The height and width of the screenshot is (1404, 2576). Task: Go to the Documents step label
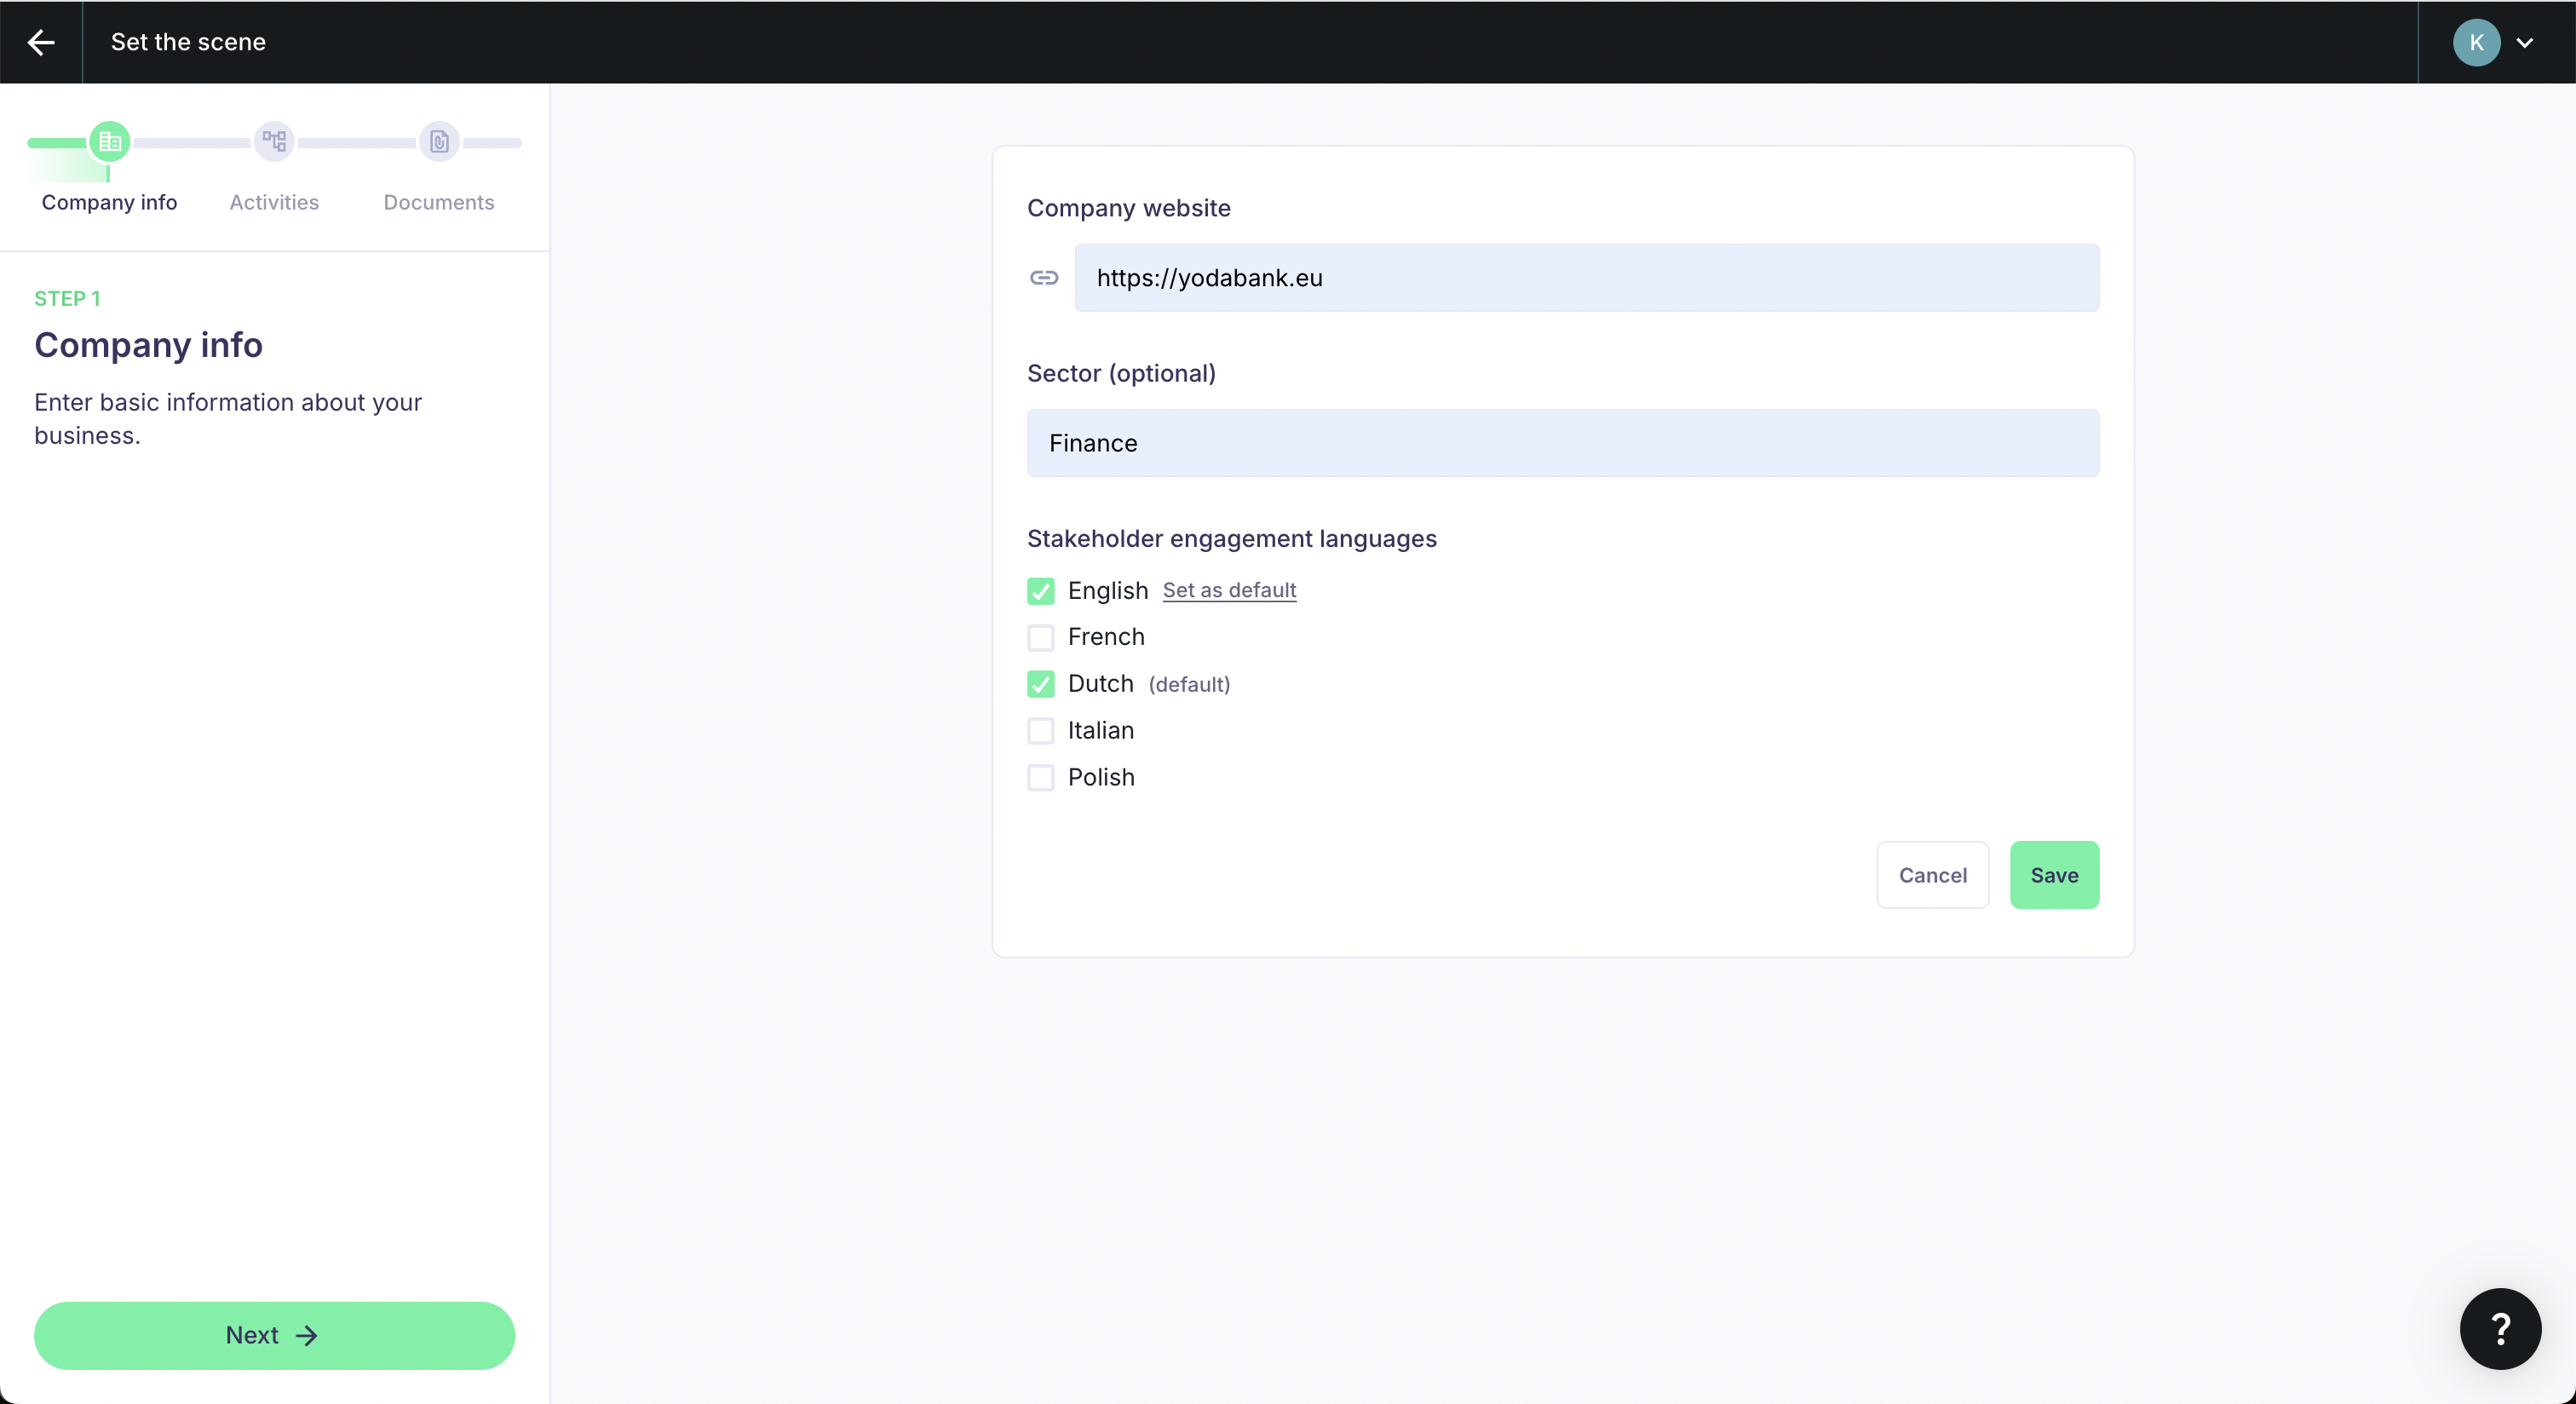pos(438,202)
